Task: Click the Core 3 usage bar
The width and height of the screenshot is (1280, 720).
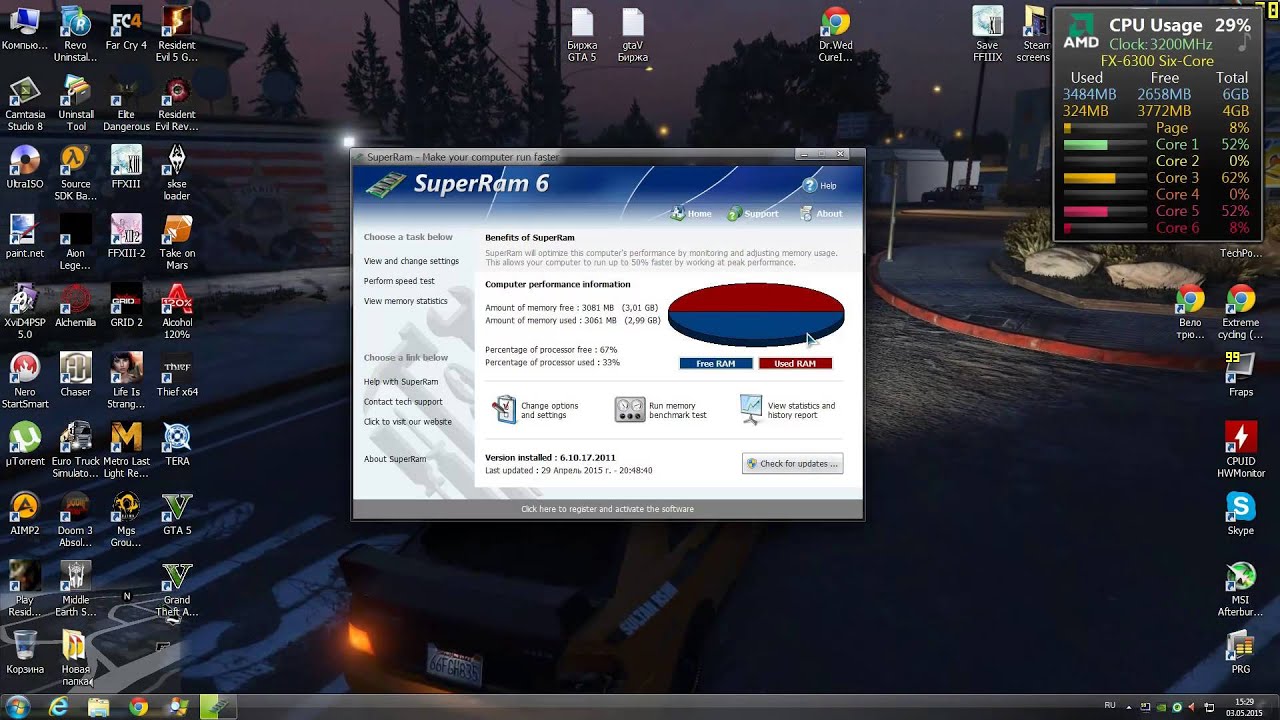Action: click(x=1104, y=178)
